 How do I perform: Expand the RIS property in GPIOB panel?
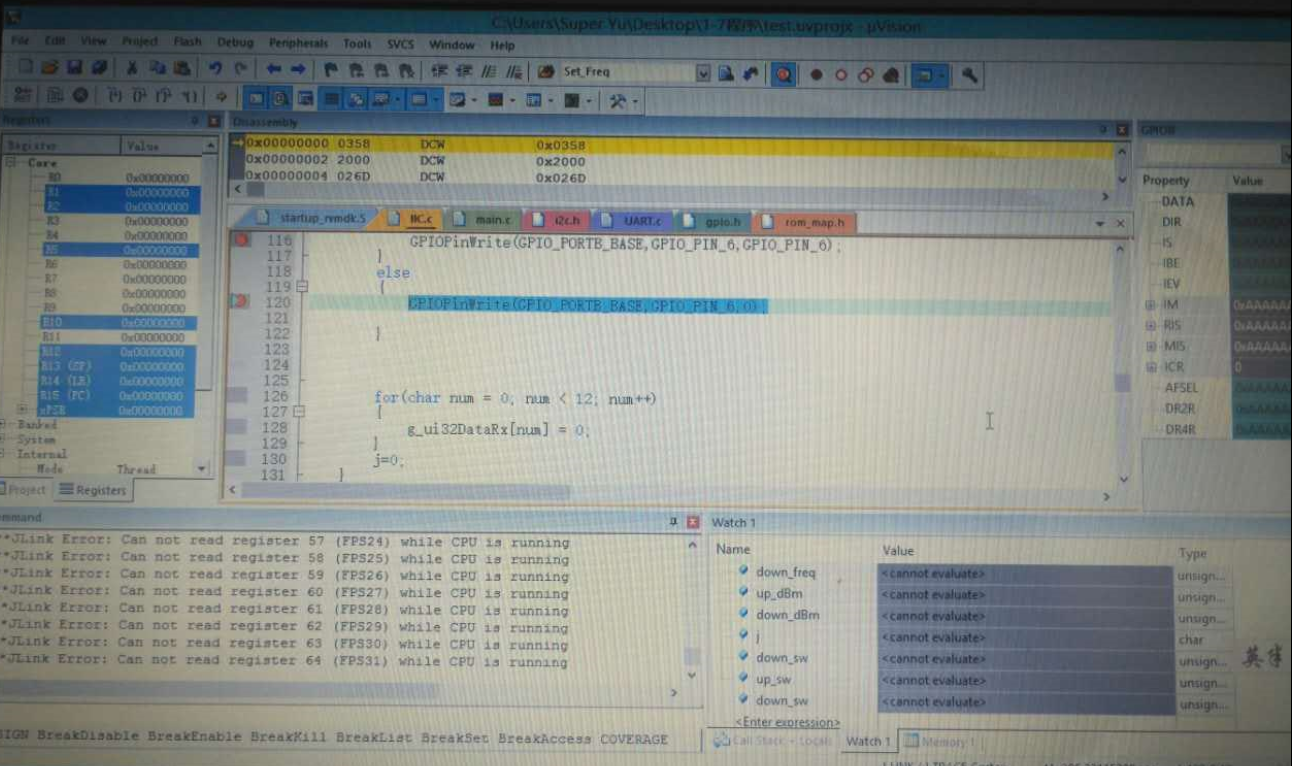click(x=1150, y=325)
